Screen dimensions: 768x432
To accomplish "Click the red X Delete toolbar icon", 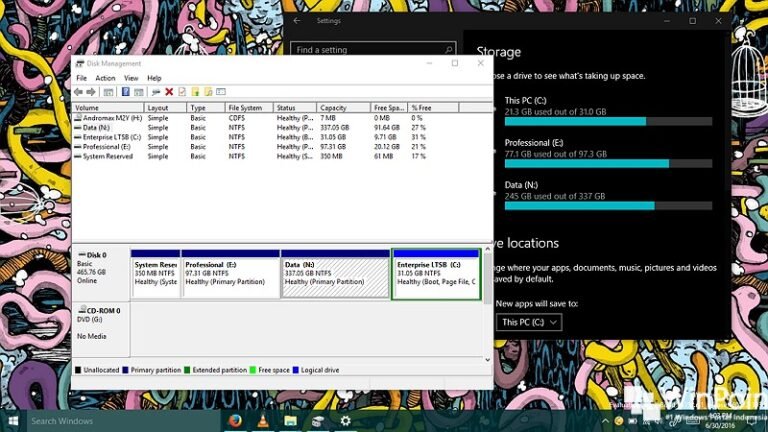I will 169,91.
